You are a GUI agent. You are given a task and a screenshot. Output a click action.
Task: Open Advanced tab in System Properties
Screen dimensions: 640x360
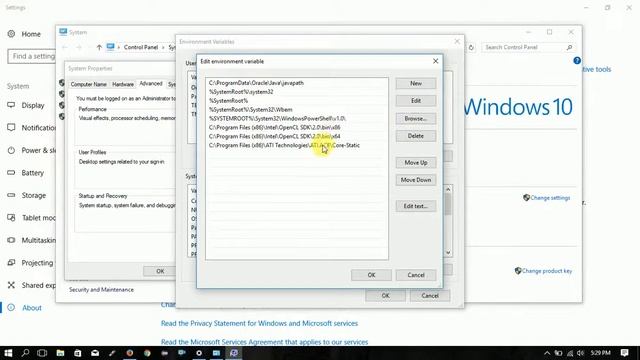(151, 84)
